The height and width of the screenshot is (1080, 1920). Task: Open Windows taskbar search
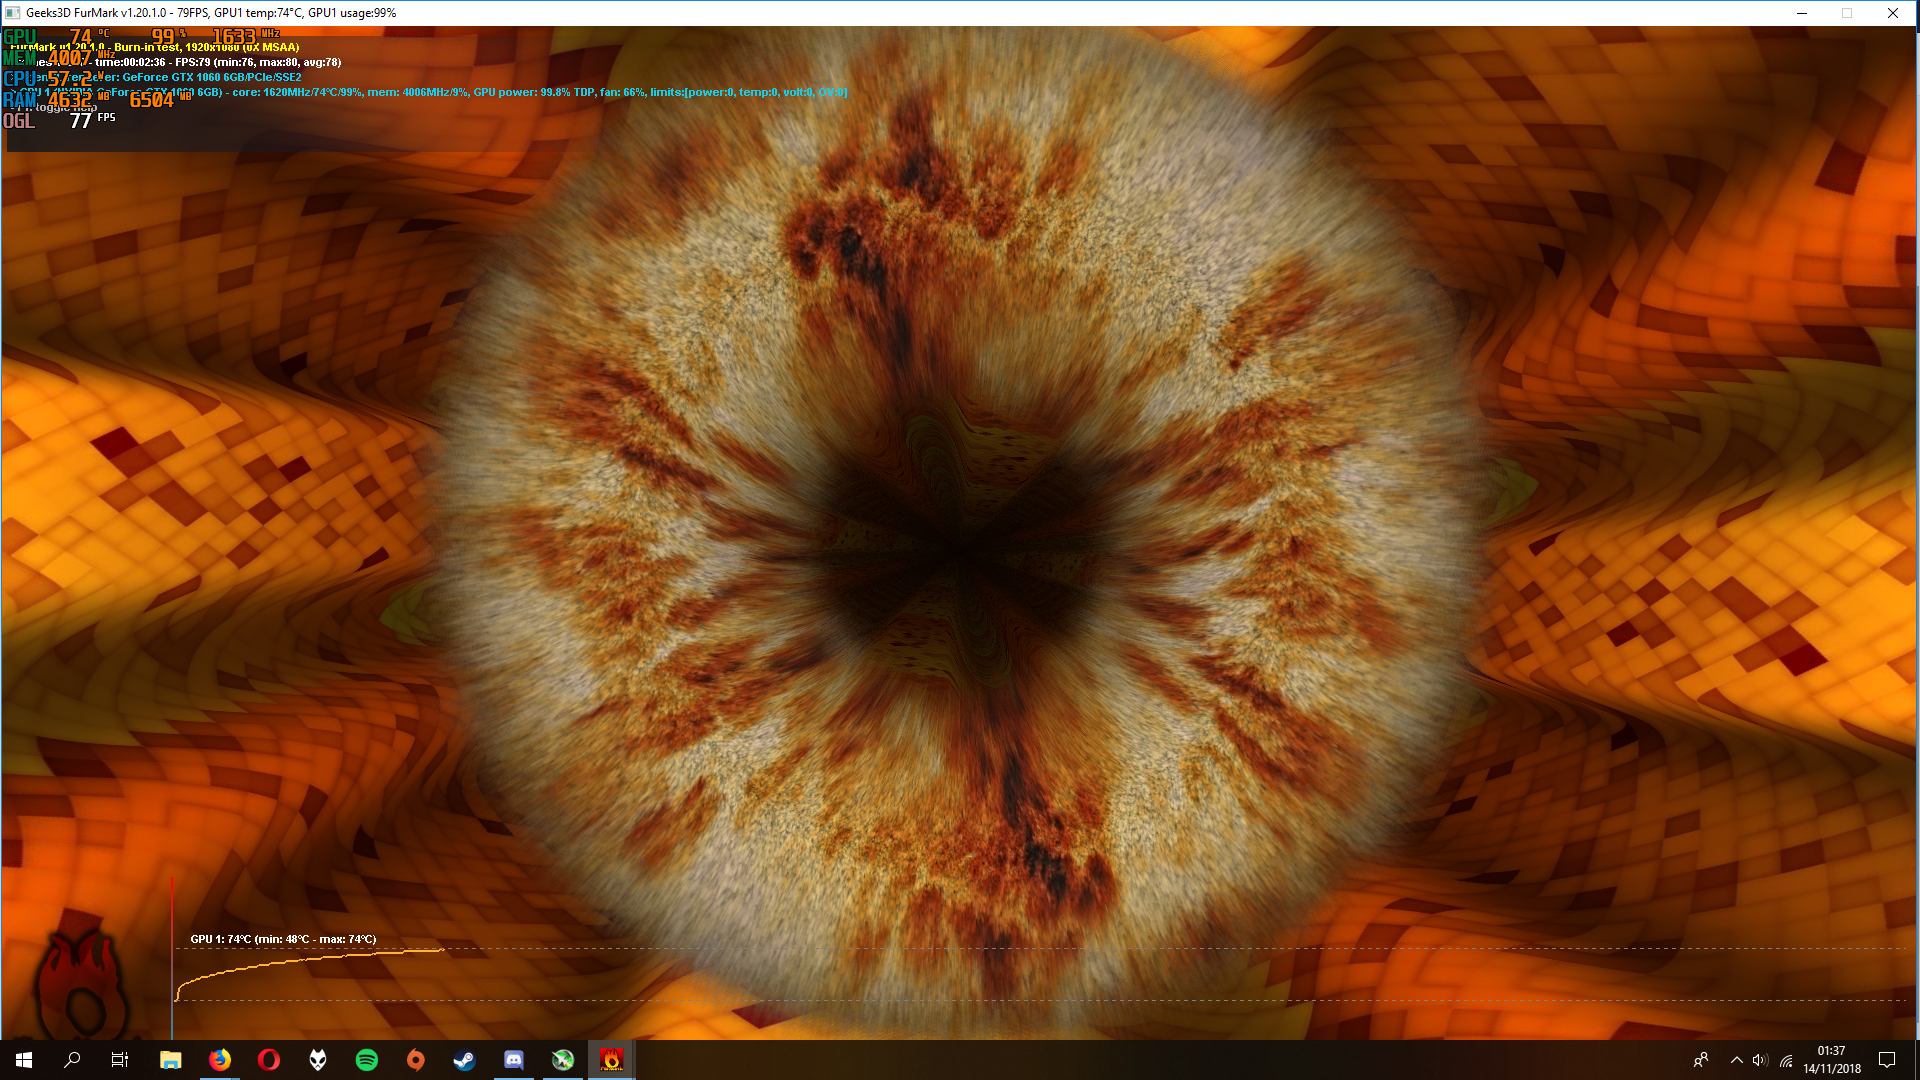[72, 1060]
